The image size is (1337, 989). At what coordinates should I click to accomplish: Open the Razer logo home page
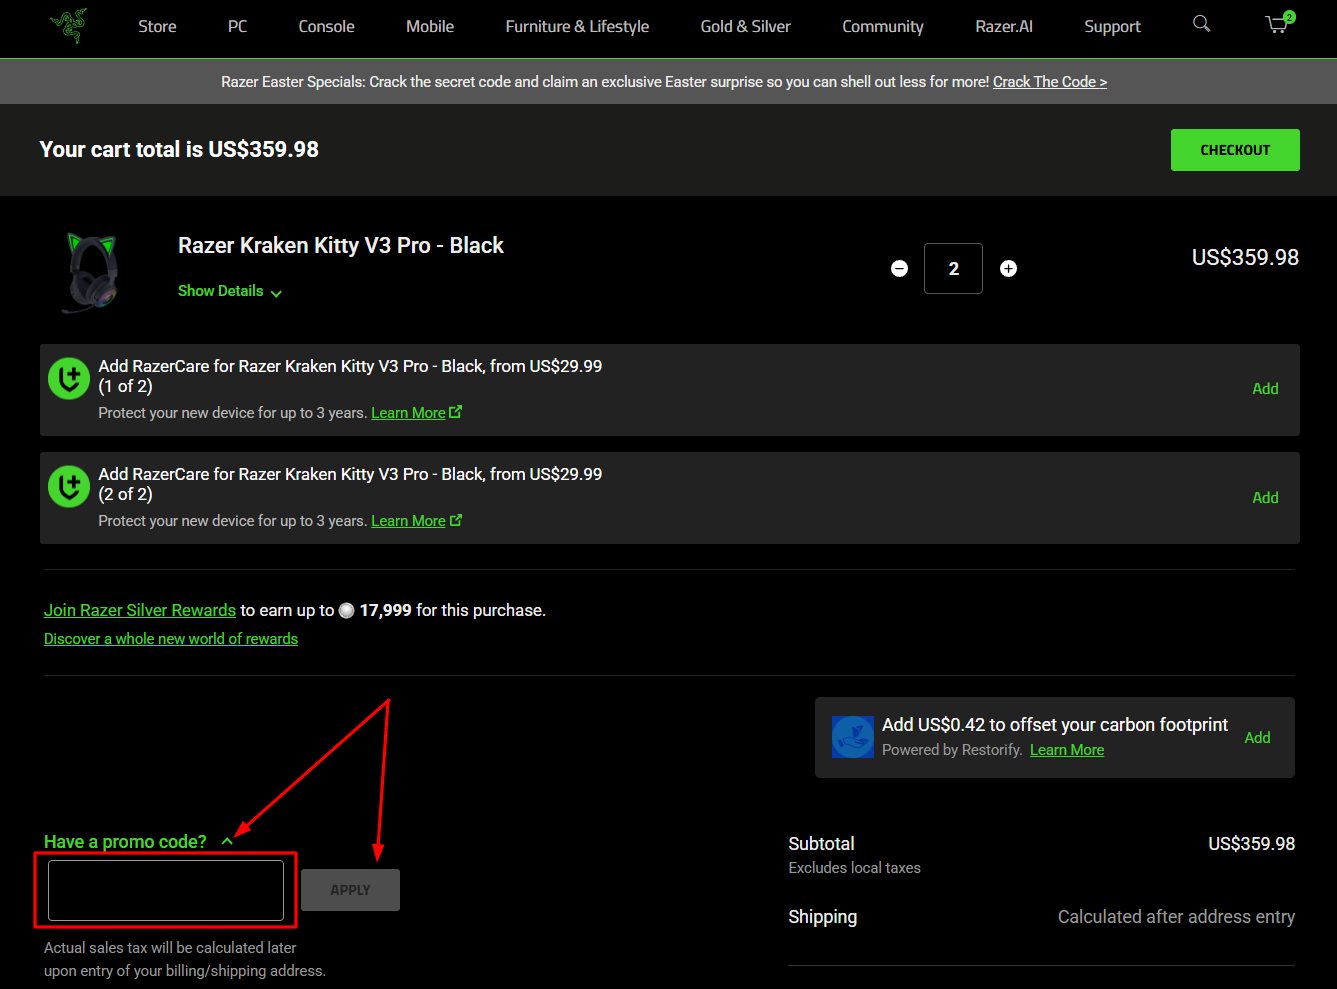(x=69, y=26)
